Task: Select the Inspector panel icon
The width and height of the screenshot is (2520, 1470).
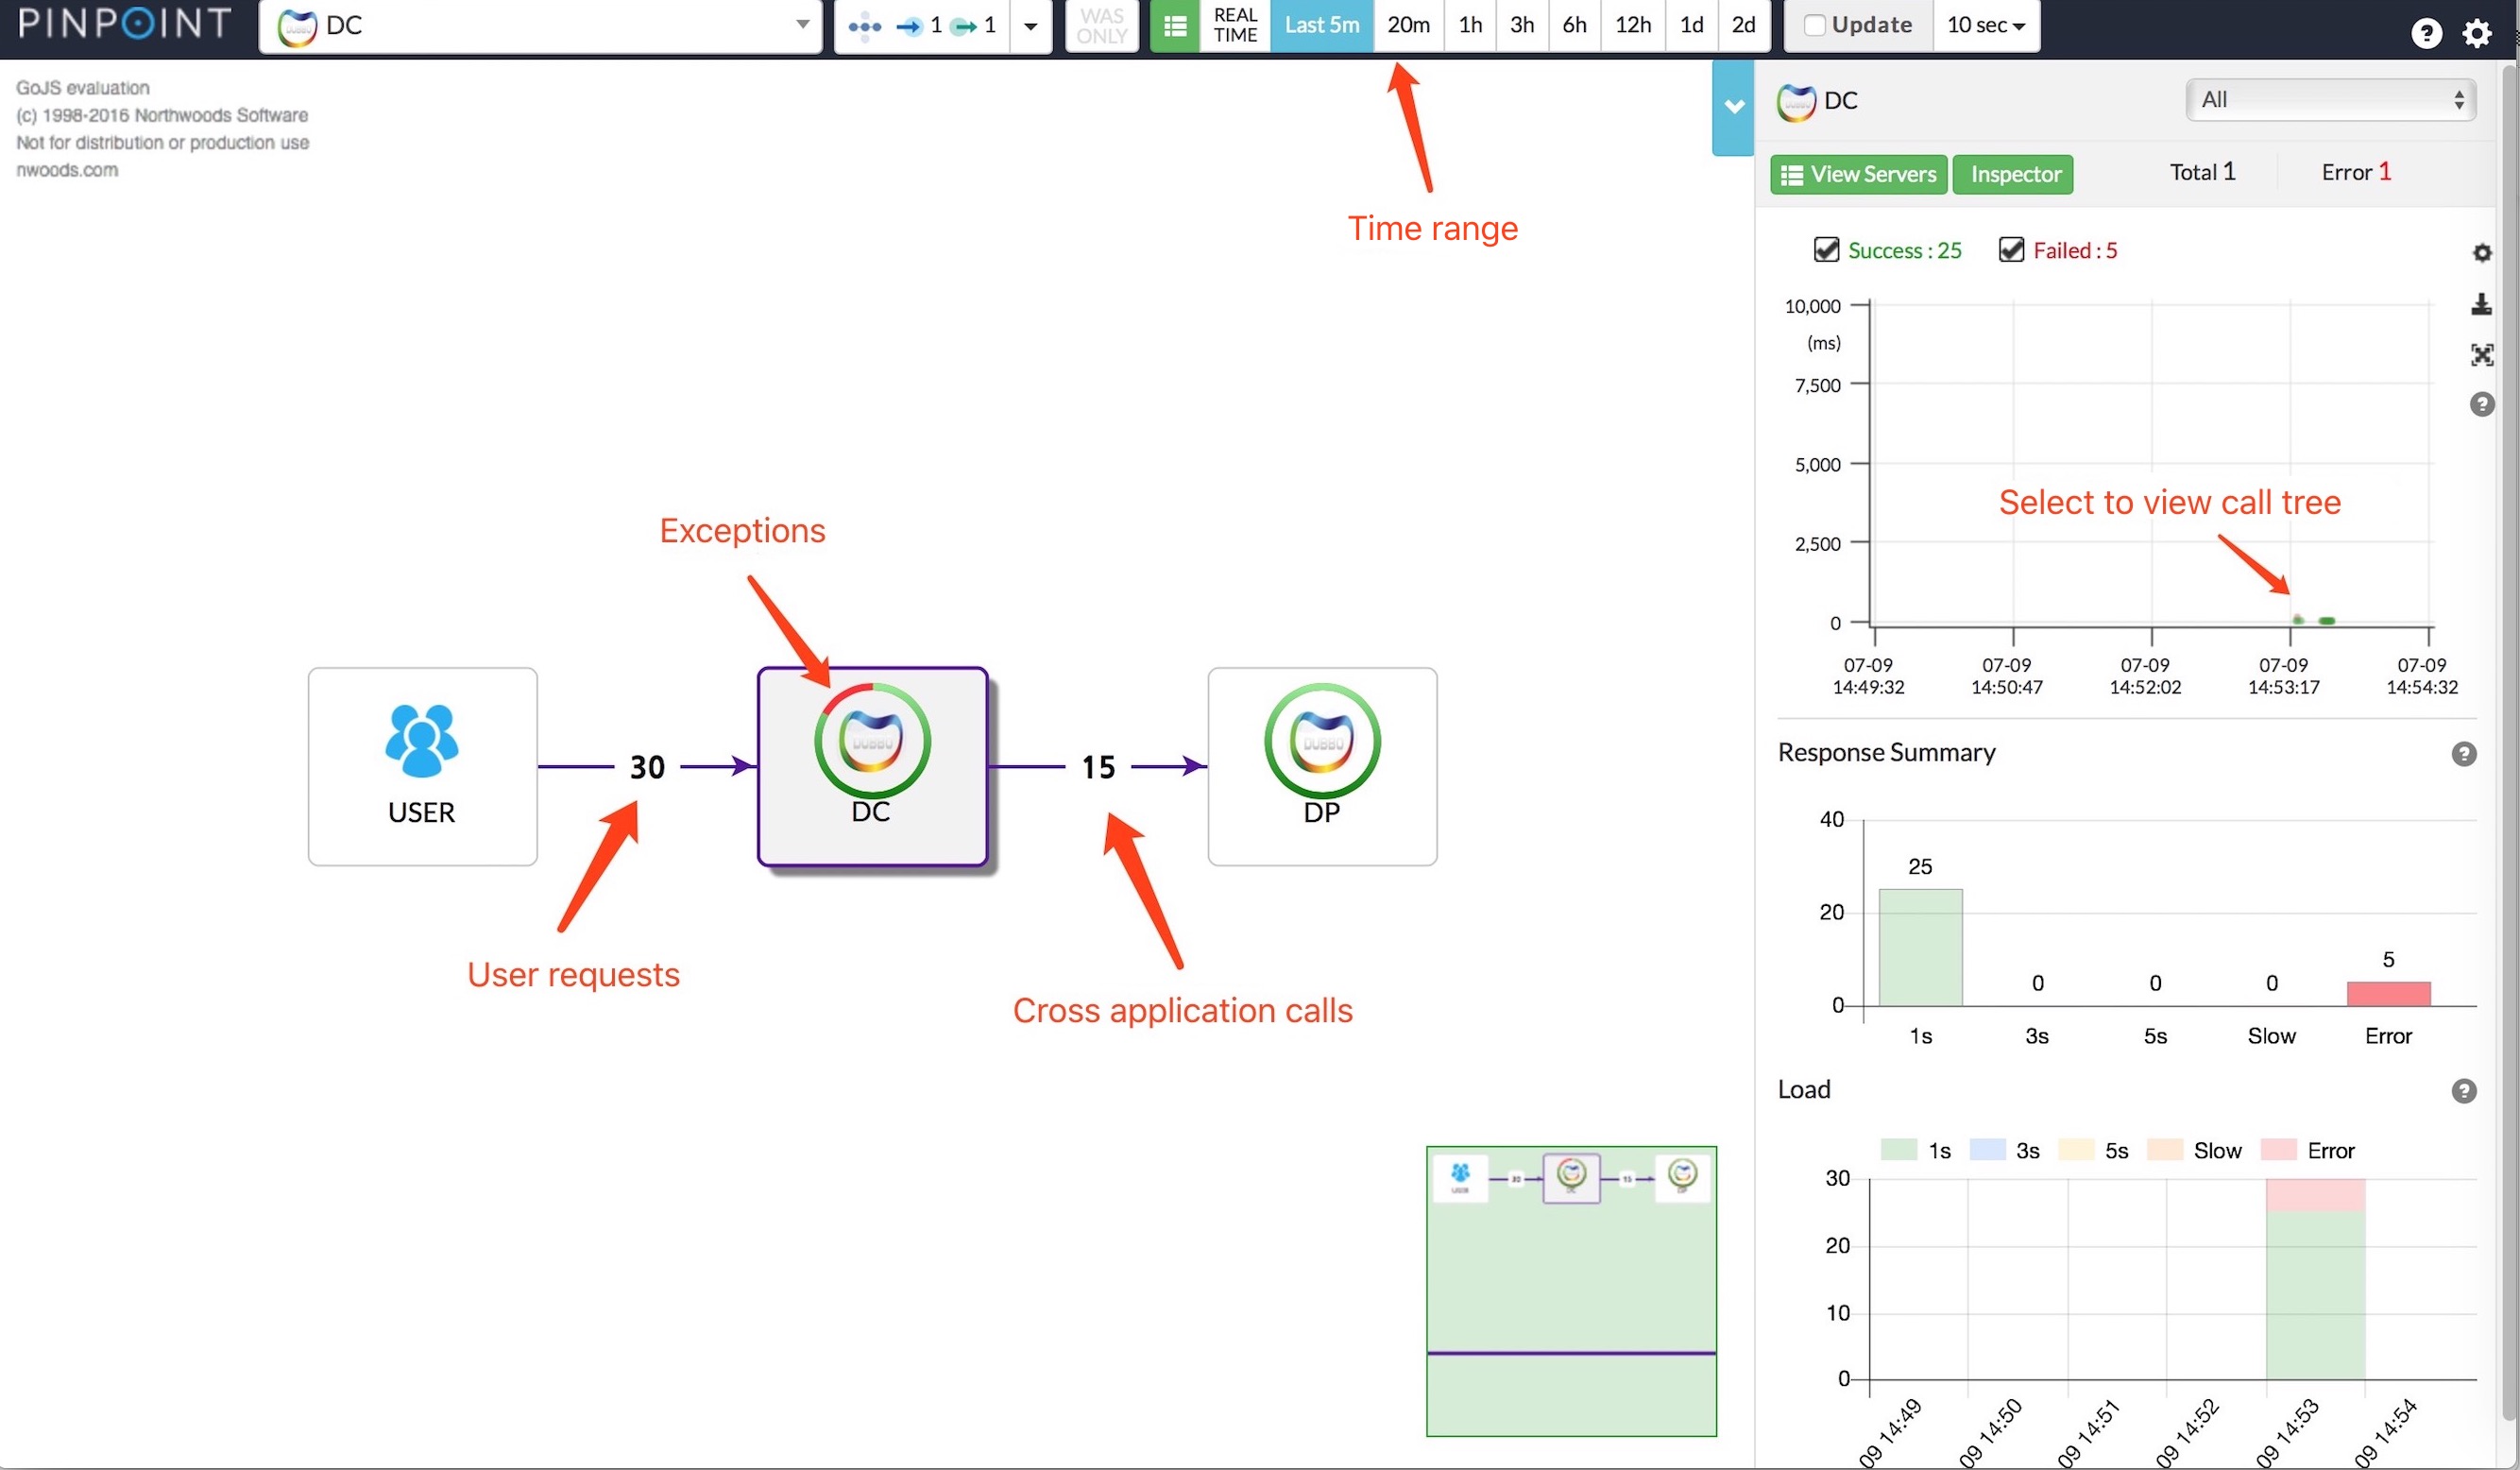Action: pos(2013,172)
